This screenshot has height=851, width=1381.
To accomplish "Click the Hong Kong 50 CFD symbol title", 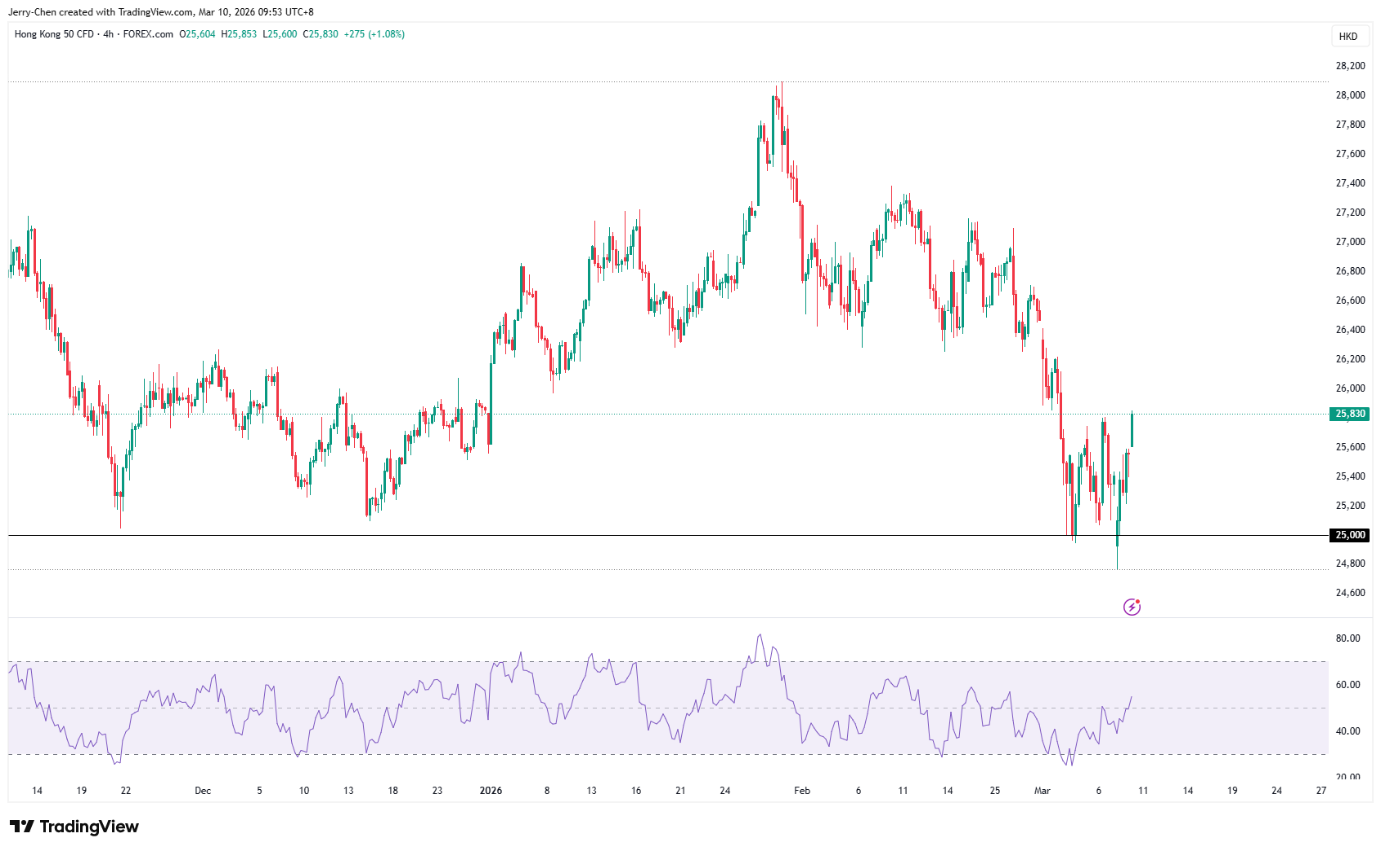I will pos(54,34).
